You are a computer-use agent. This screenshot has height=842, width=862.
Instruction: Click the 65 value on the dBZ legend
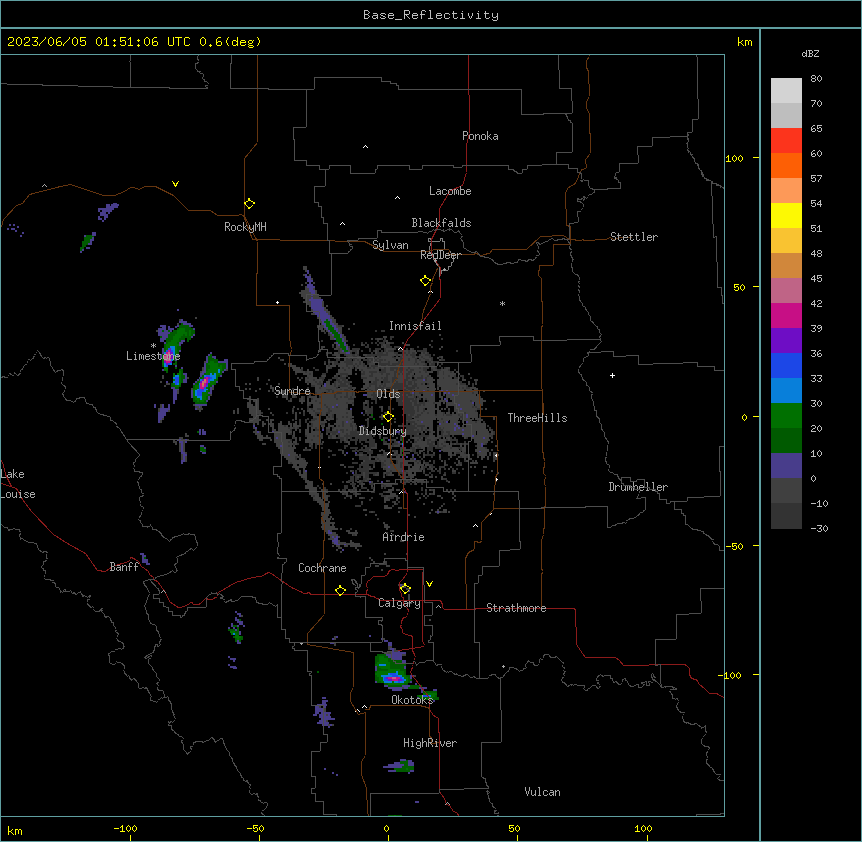(x=816, y=129)
